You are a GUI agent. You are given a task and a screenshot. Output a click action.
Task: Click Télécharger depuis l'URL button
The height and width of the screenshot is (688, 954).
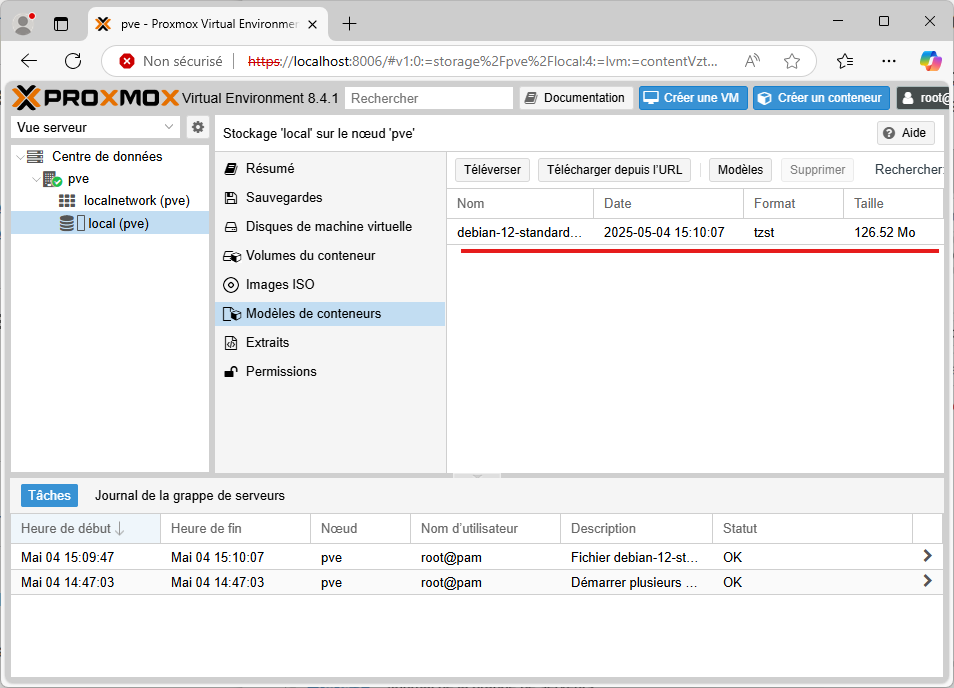(x=615, y=170)
